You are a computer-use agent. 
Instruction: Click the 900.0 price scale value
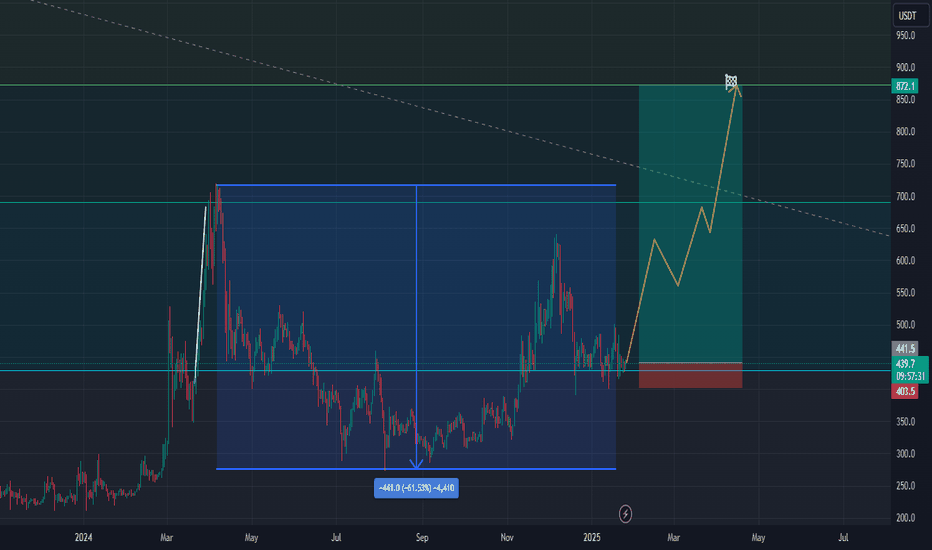tap(906, 68)
